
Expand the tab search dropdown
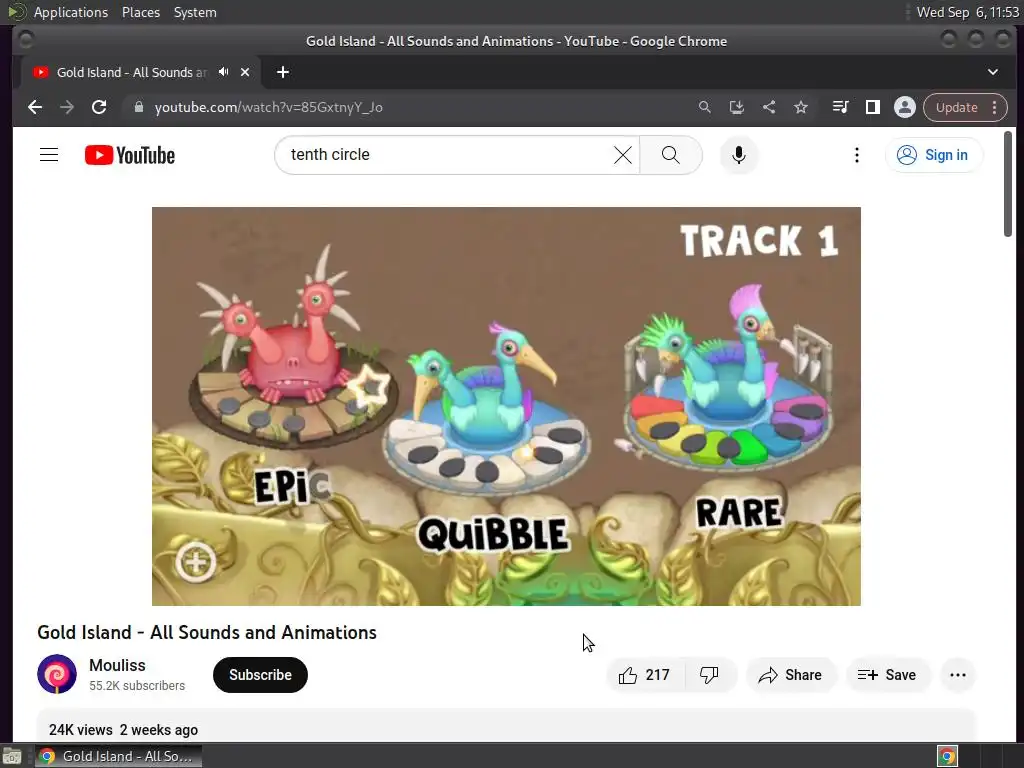coord(993,72)
